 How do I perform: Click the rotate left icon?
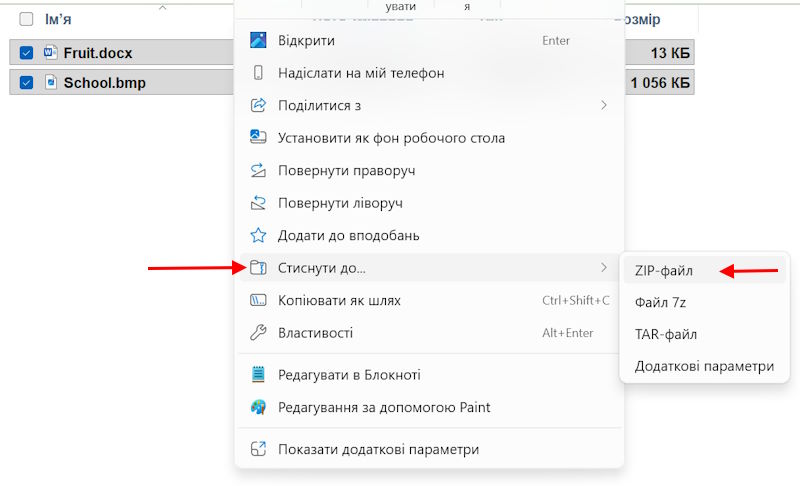[258, 203]
